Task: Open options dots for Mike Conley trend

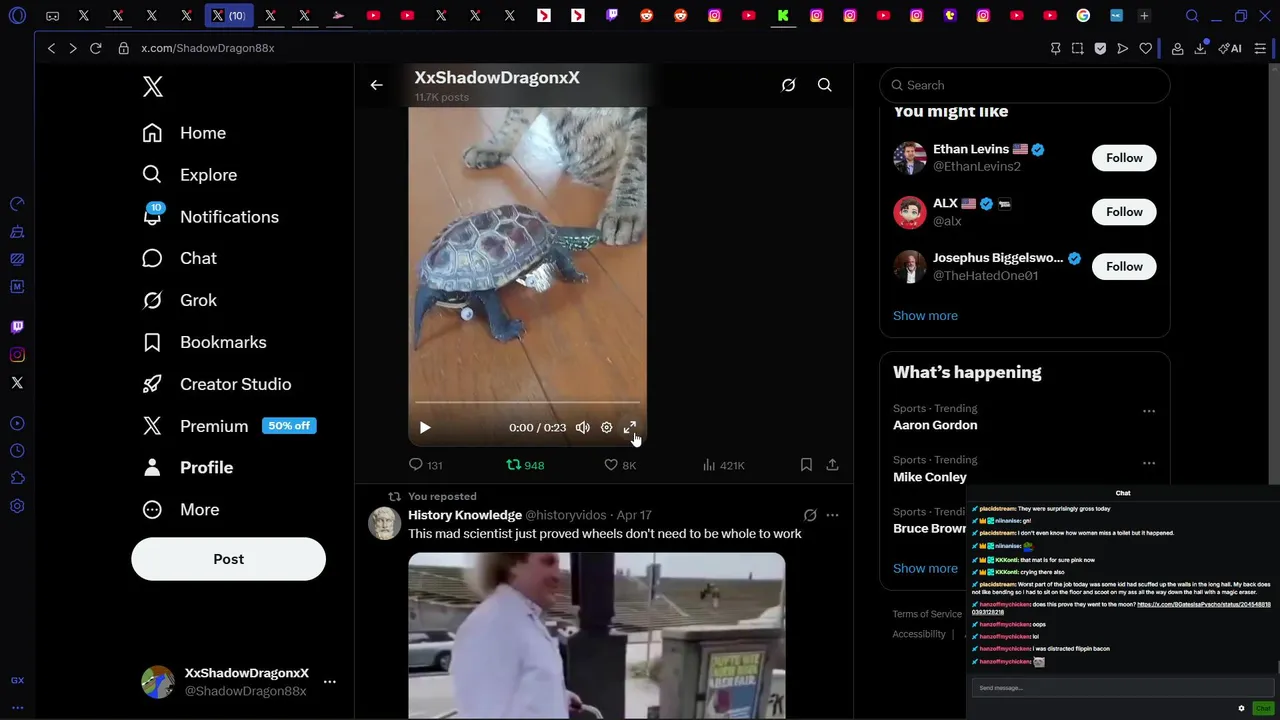Action: coord(1148,463)
